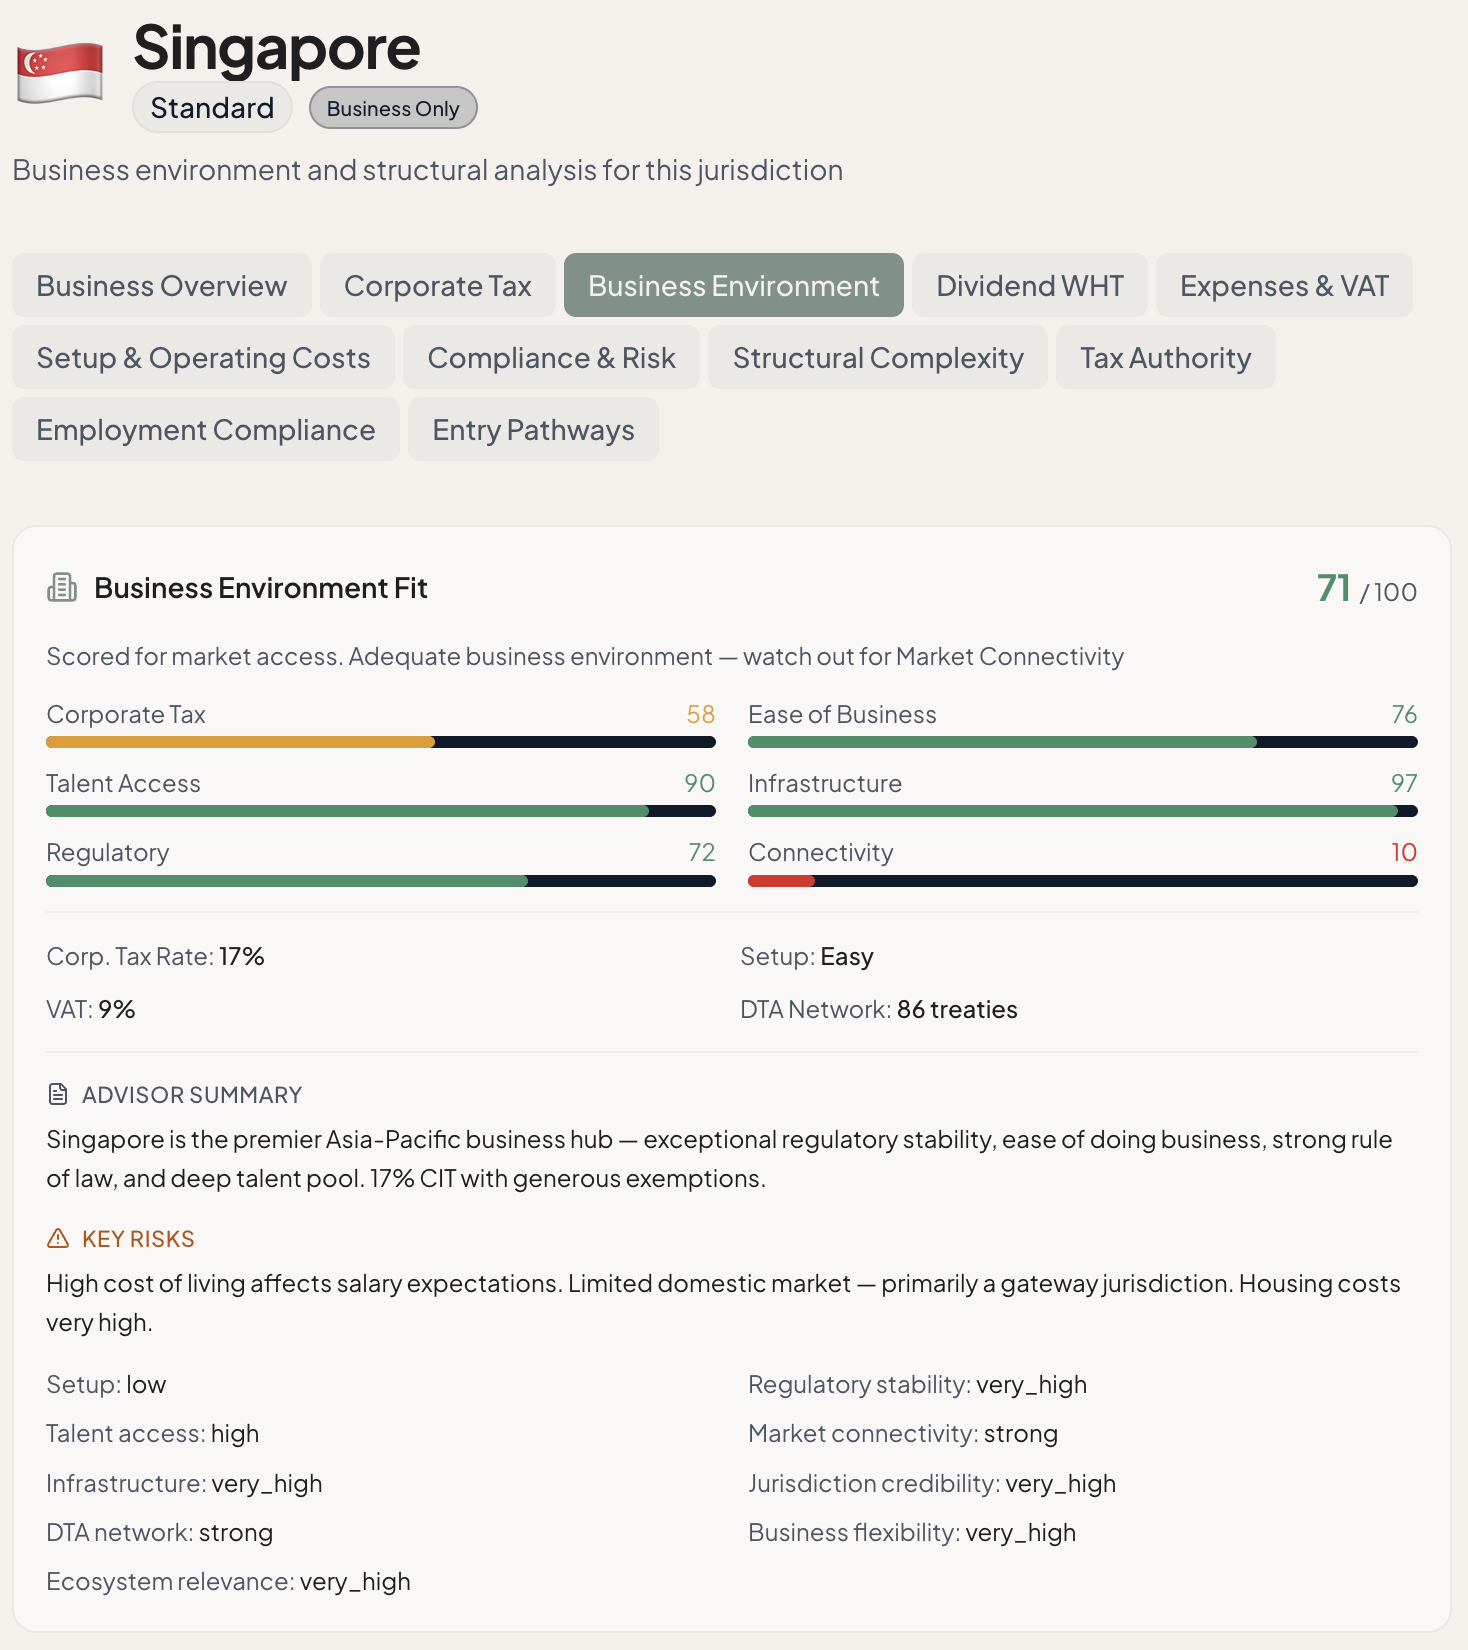Click the 'Scored for market access' description
1468x1650 pixels.
pyautogui.click(x=585, y=656)
